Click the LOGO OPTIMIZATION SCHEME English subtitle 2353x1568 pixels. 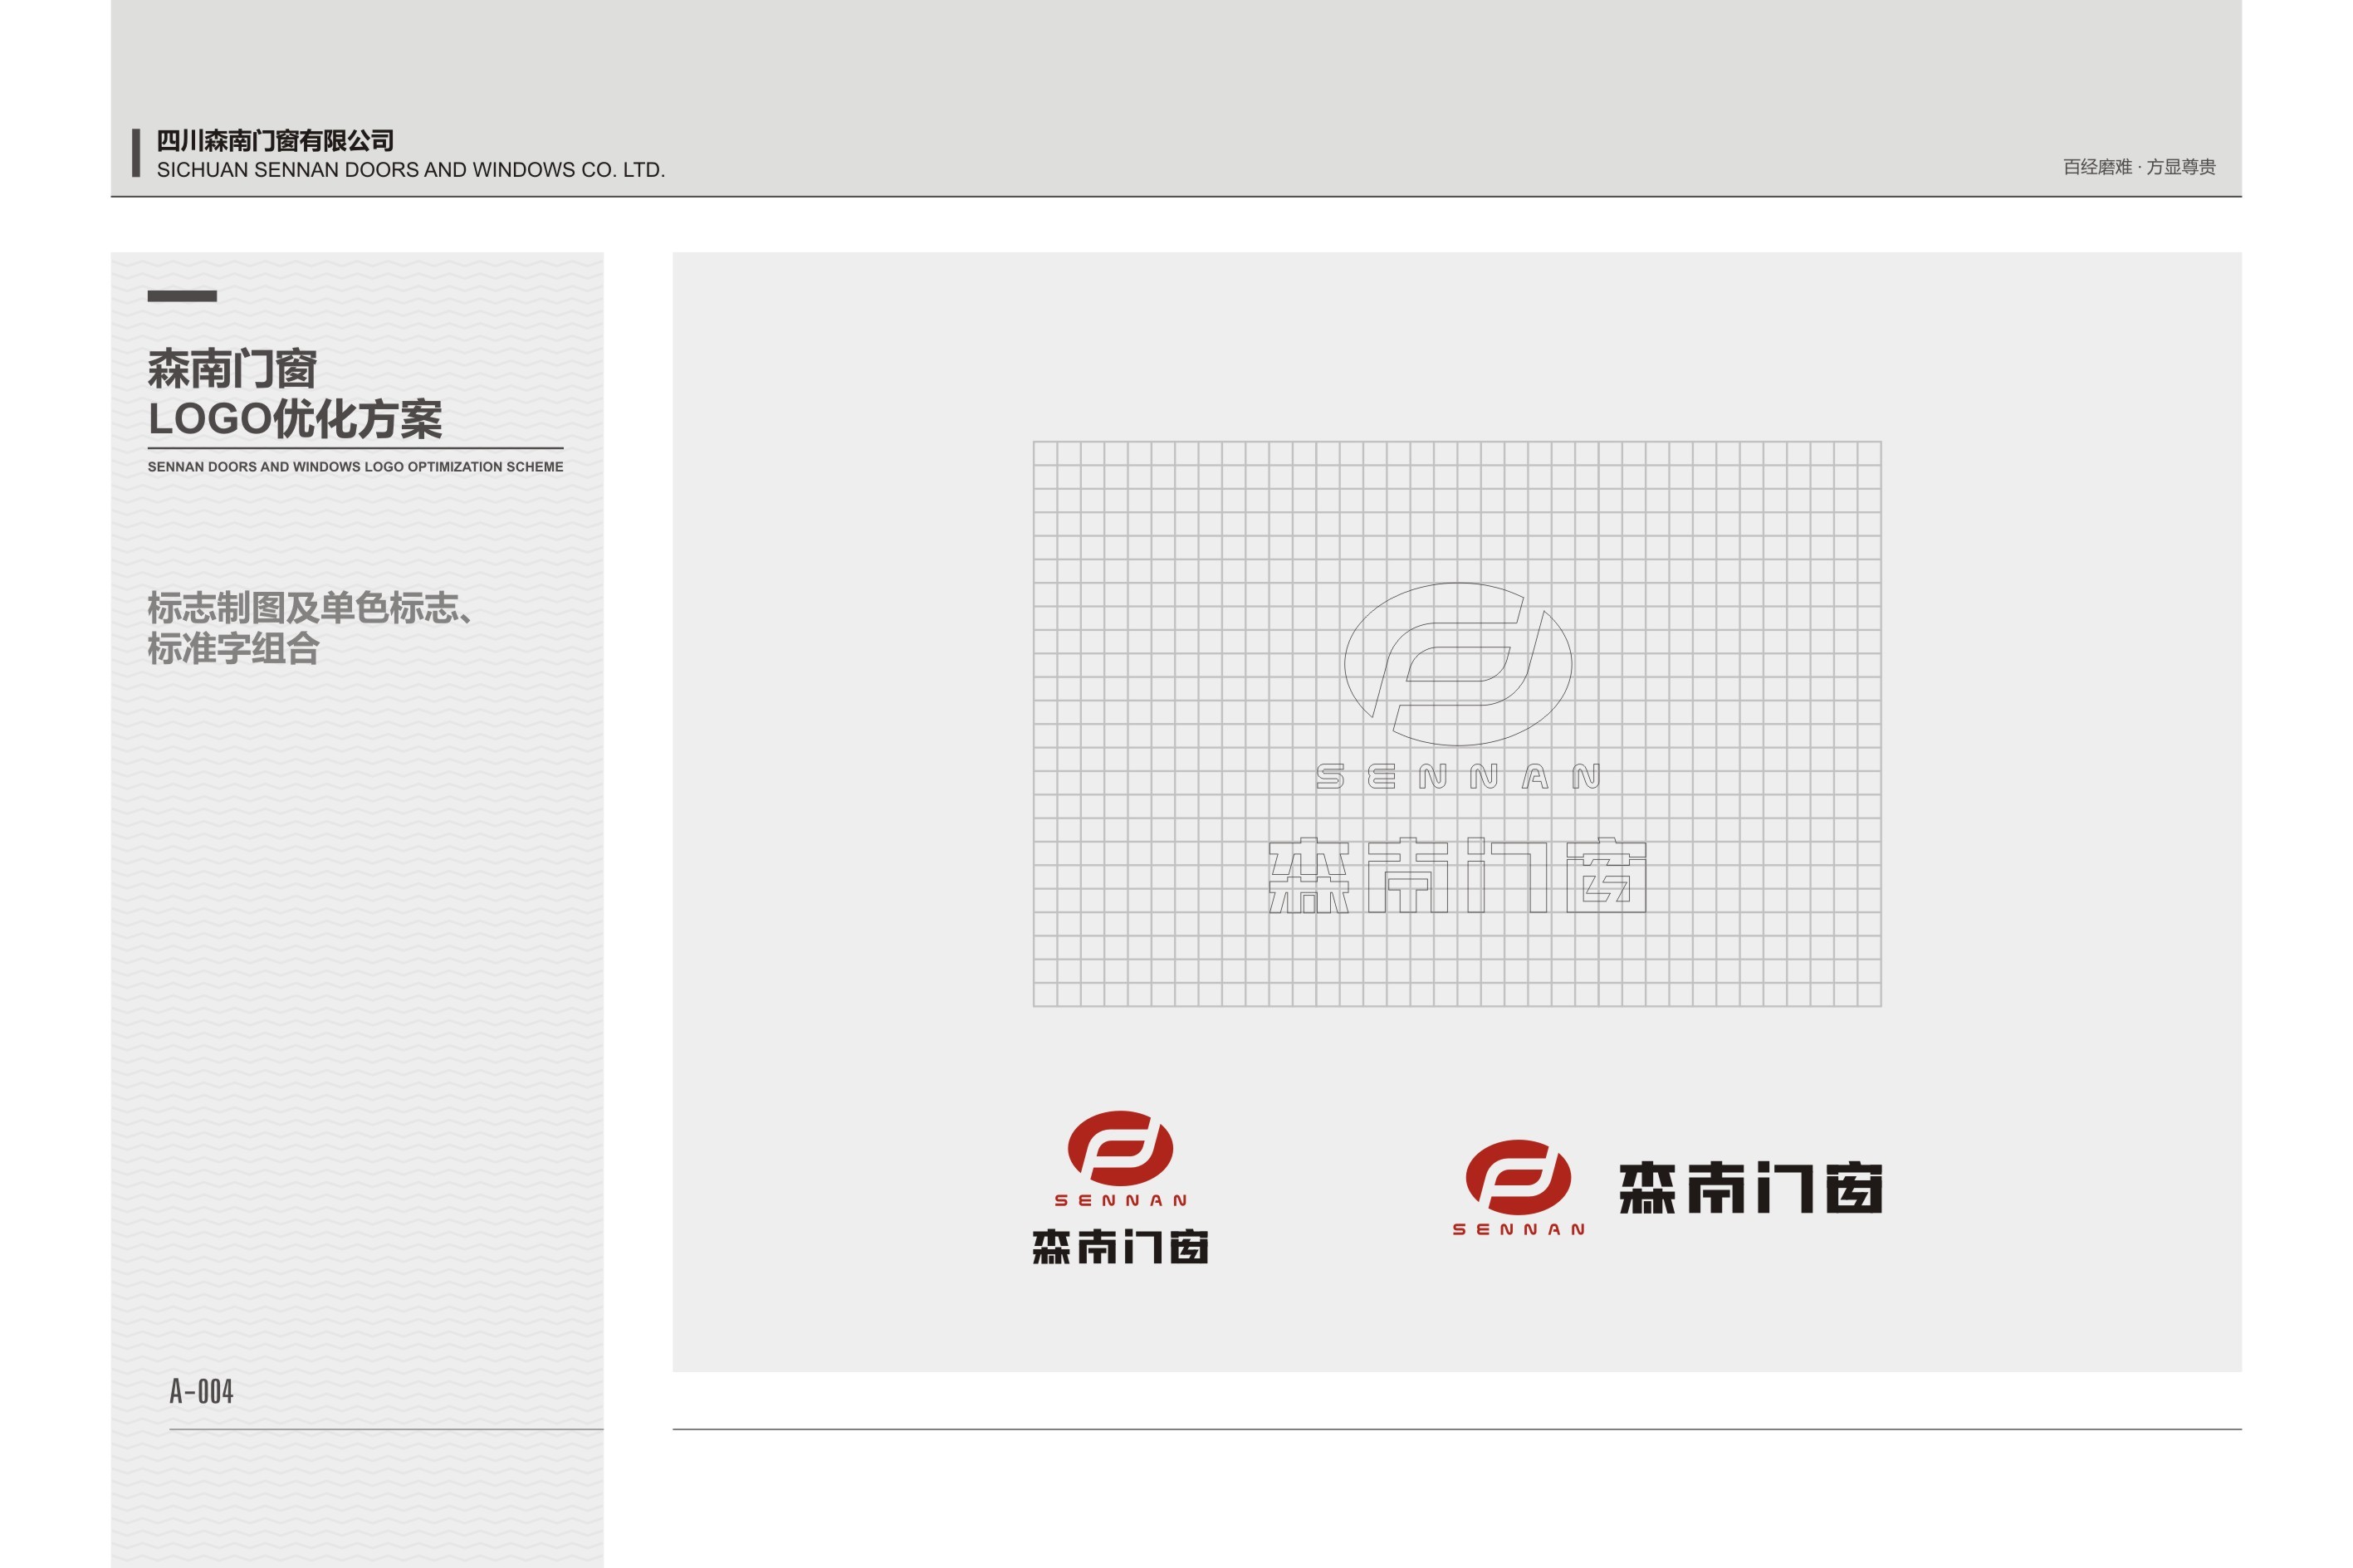pos(355,467)
